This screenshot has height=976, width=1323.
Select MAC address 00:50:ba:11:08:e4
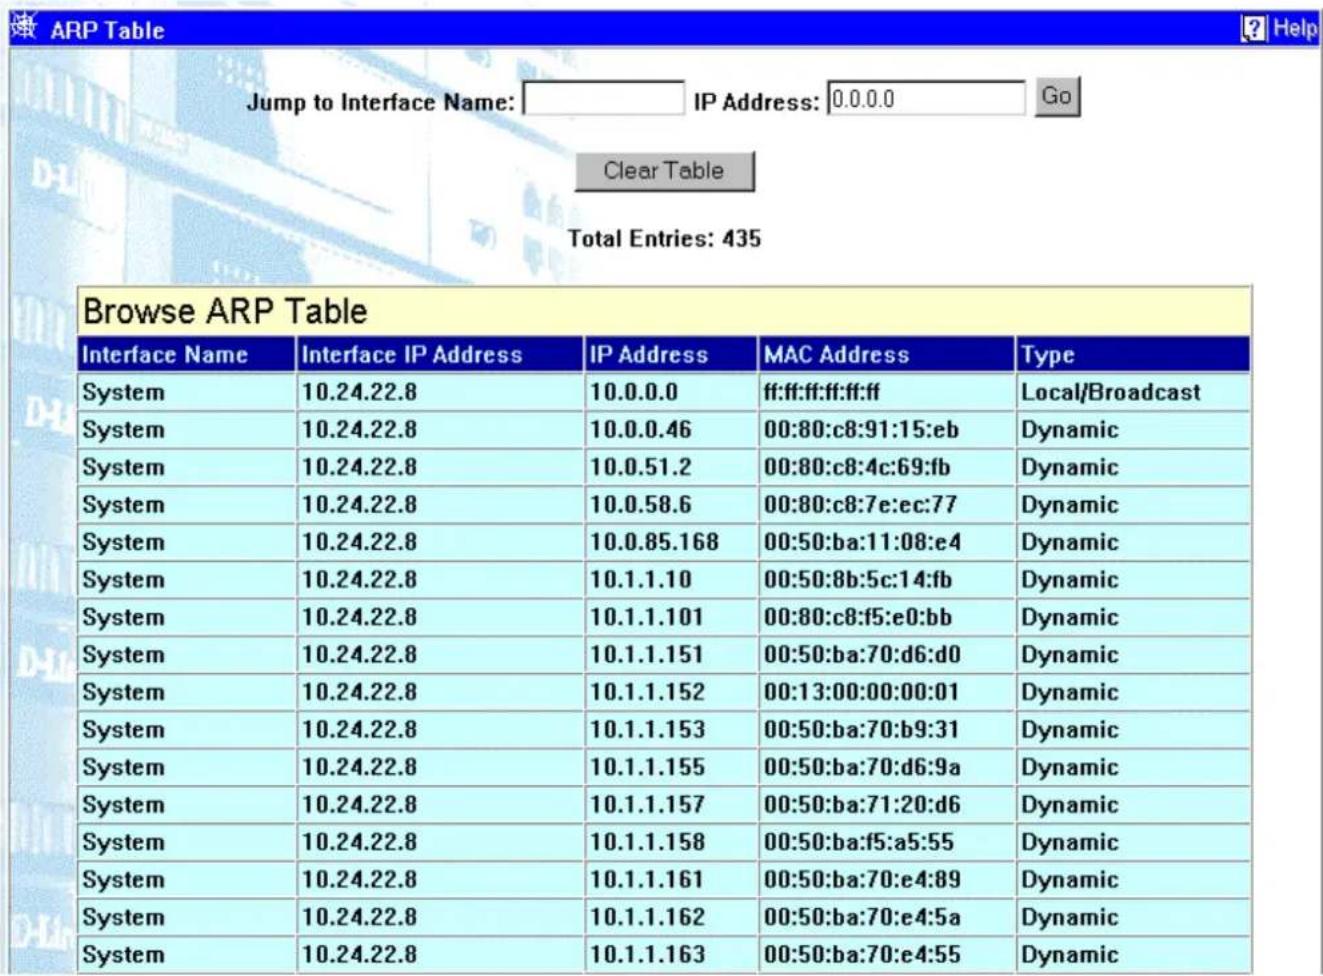pyautogui.click(x=863, y=542)
